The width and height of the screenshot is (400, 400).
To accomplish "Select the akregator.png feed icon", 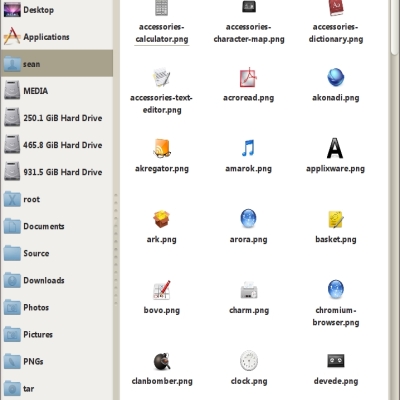I will [162, 148].
